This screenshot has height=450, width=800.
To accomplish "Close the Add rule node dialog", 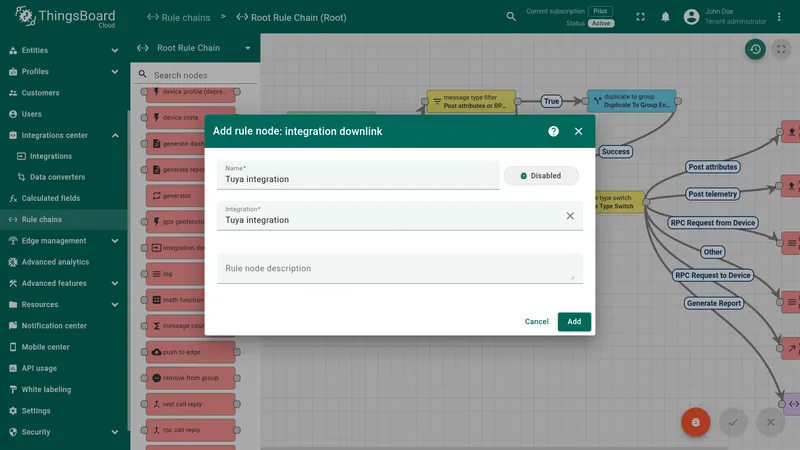I will click(578, 131).
